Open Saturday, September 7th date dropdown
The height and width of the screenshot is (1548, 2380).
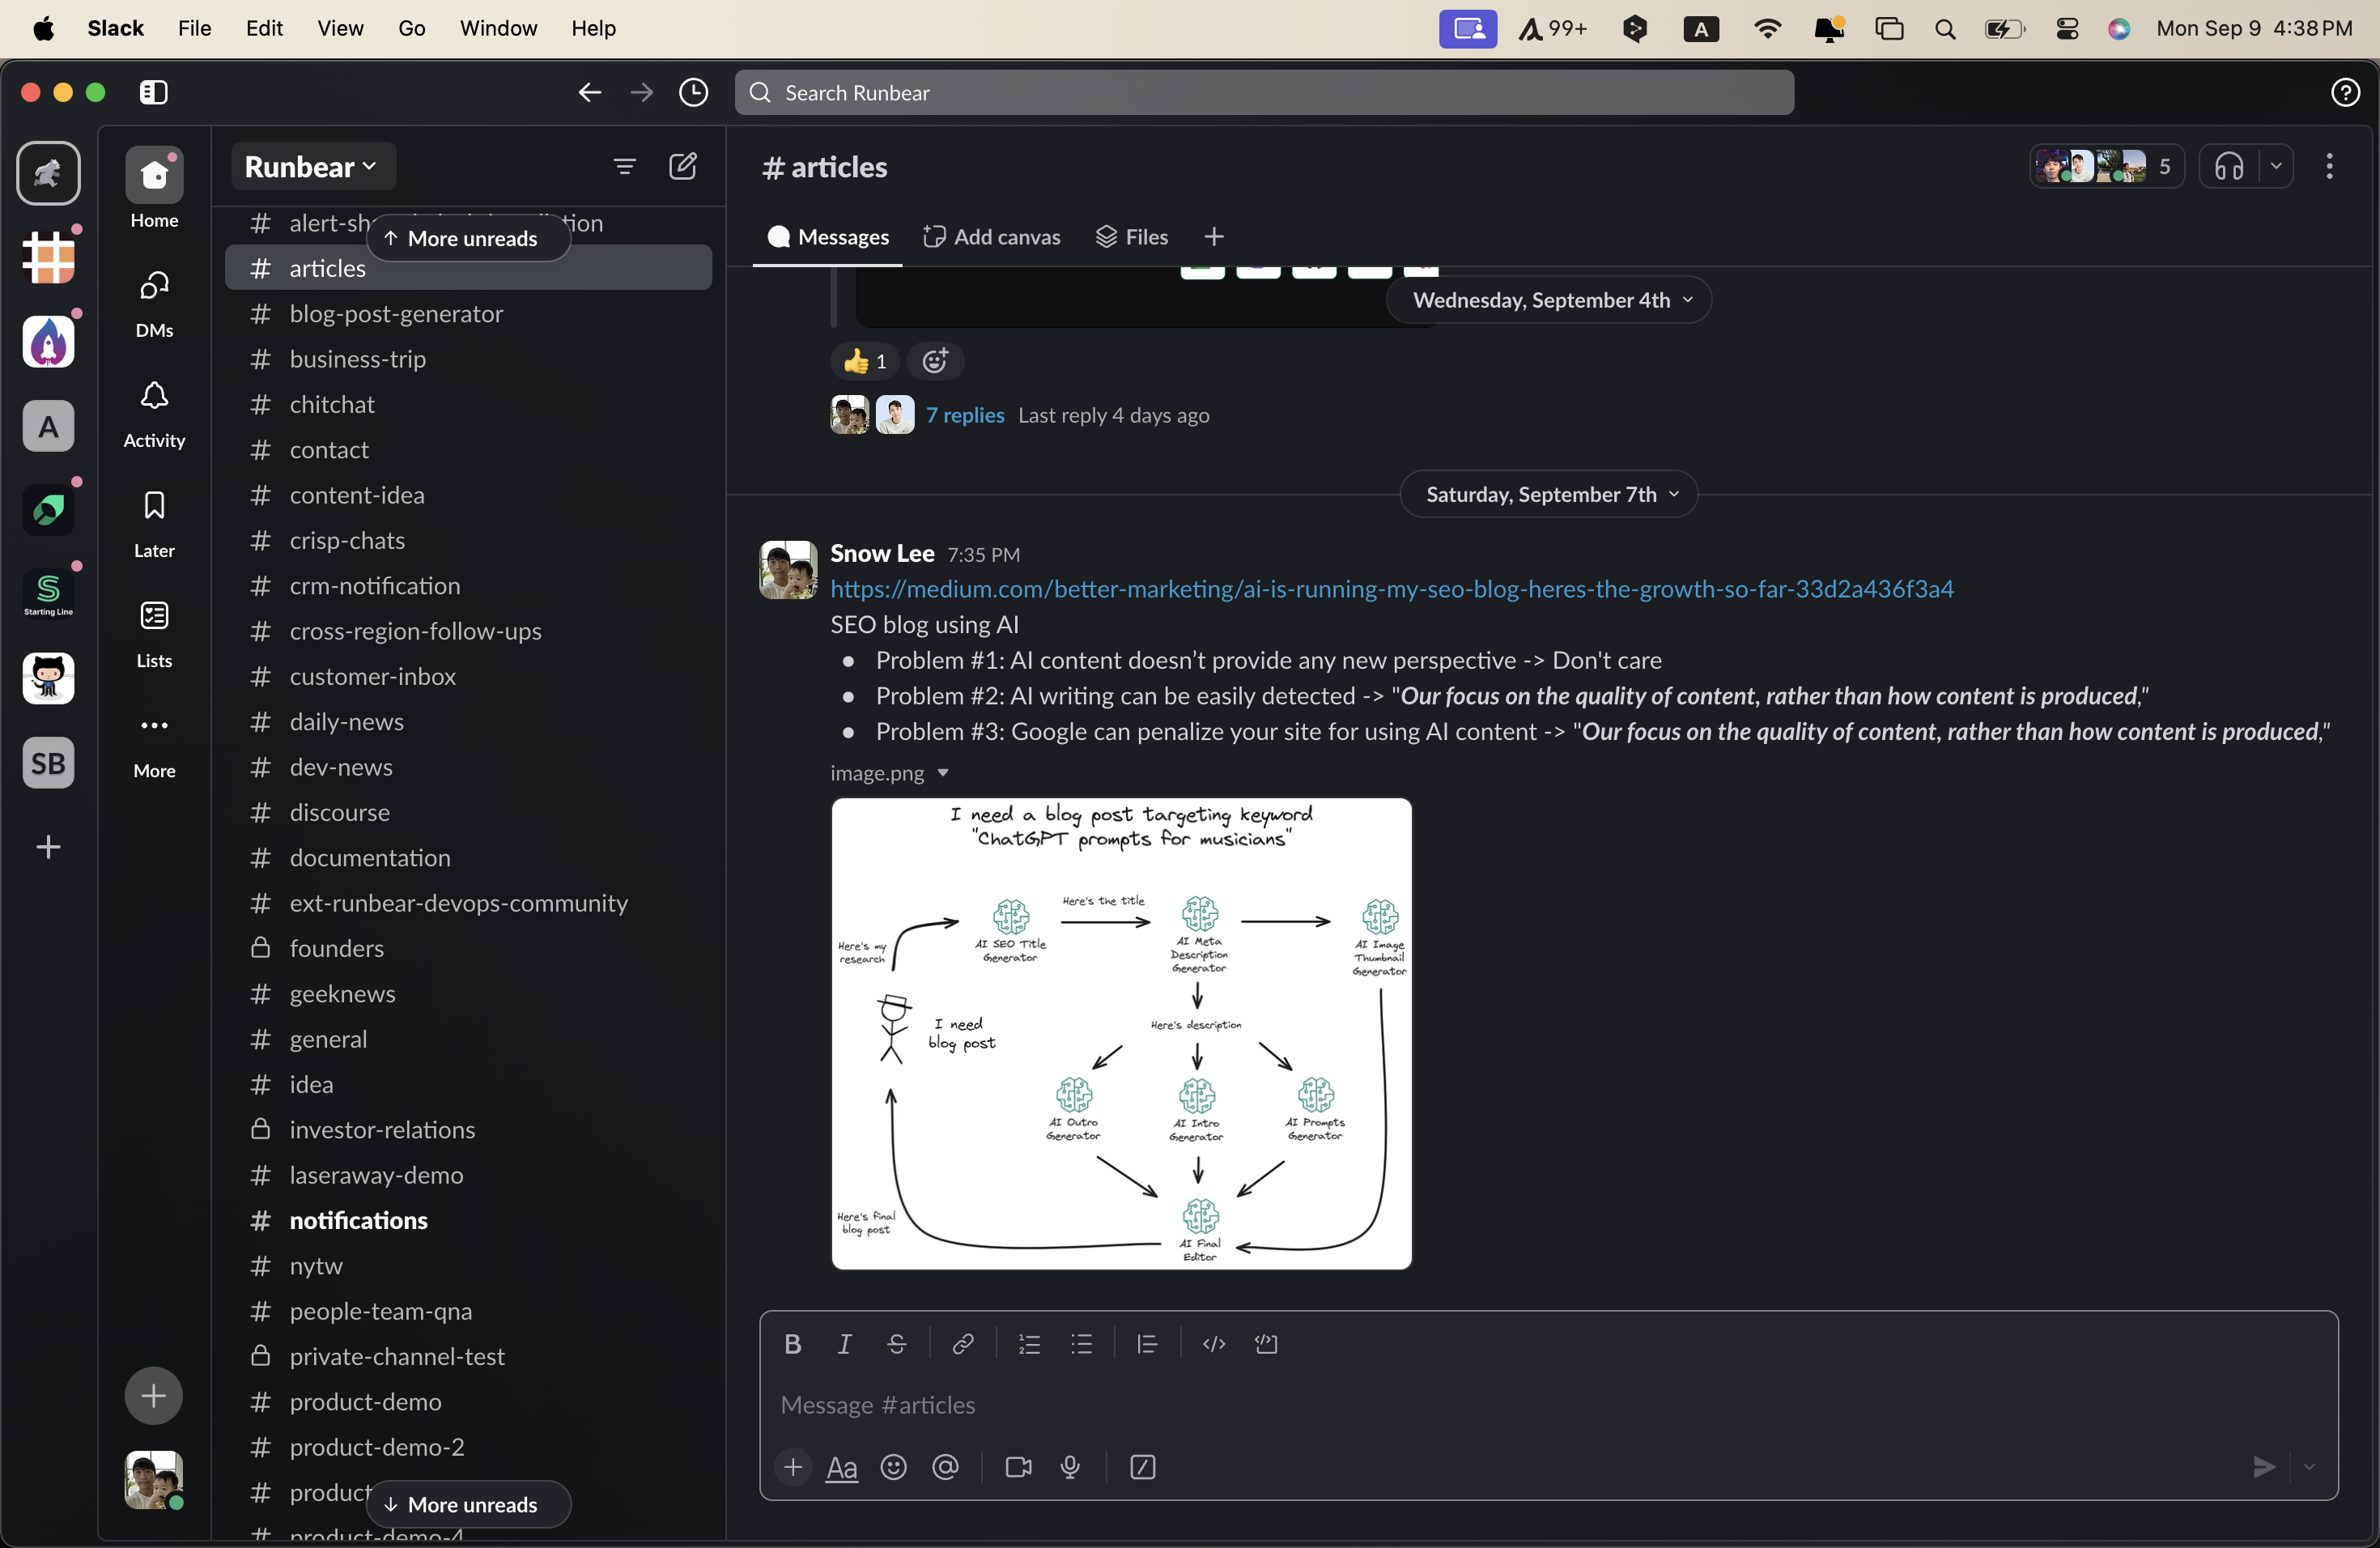point(1548,494)
